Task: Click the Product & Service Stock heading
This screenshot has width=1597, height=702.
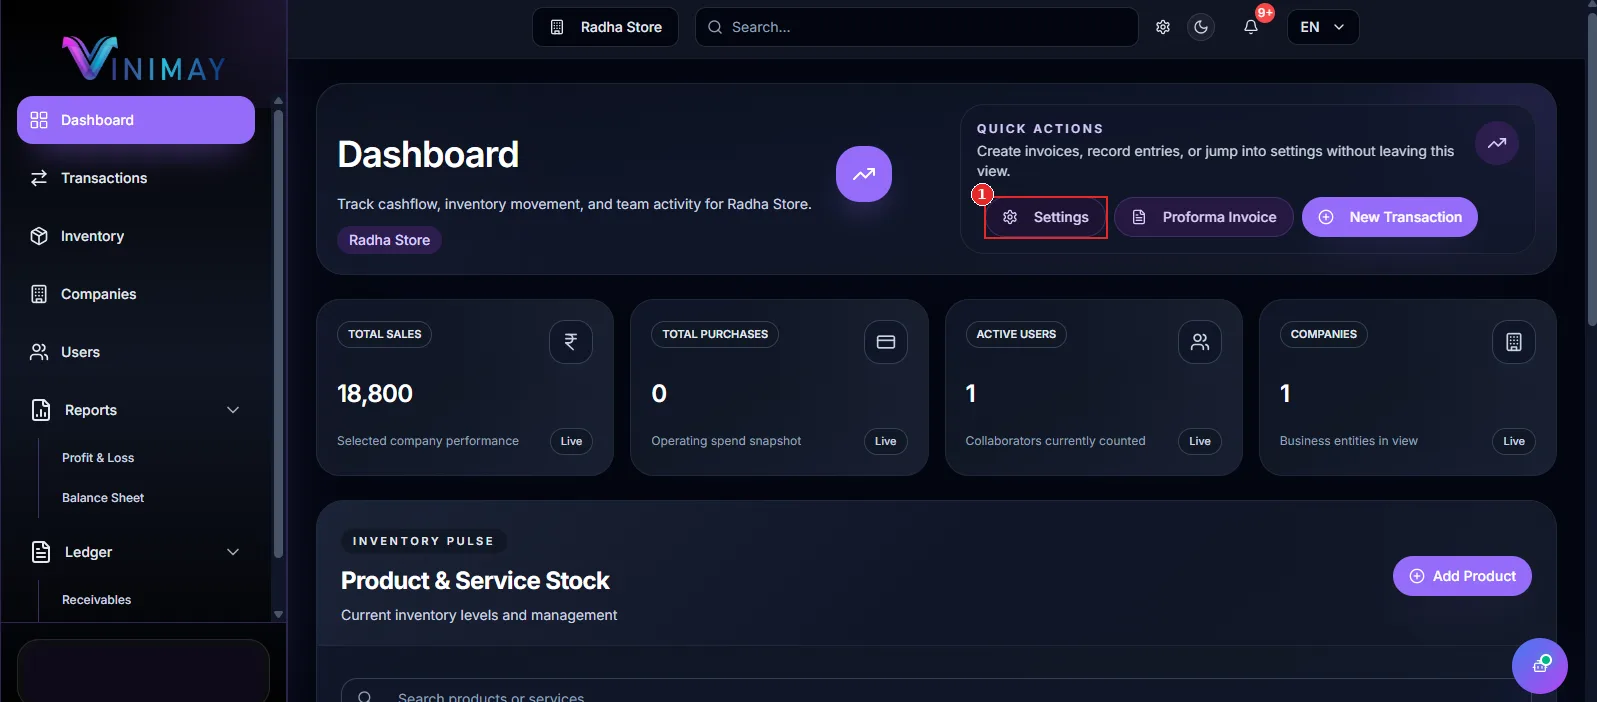Action: coord(475,581)
